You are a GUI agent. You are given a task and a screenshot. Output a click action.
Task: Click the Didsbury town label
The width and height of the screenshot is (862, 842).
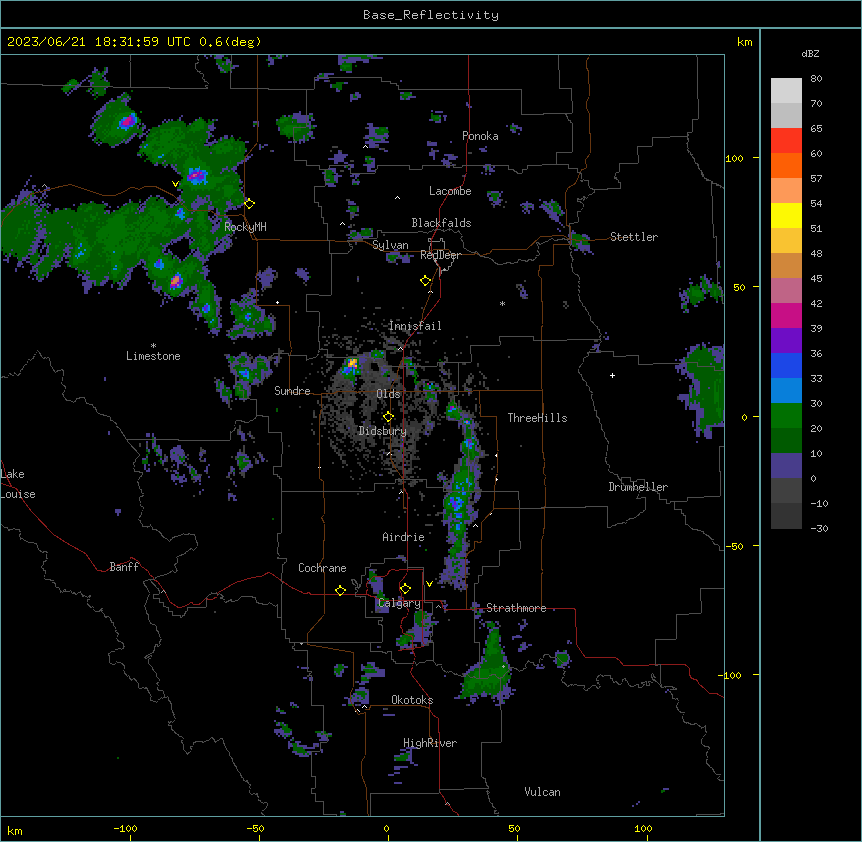tap(383, 431)
